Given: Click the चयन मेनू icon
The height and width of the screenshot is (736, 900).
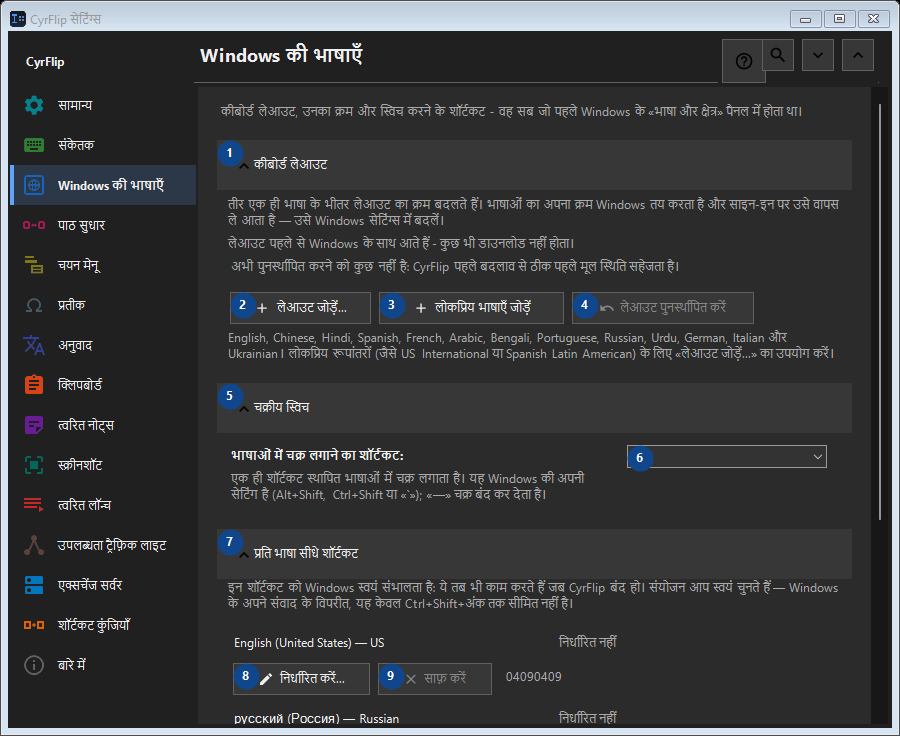Looking at the screenshot, I should [x=34, y=265].
